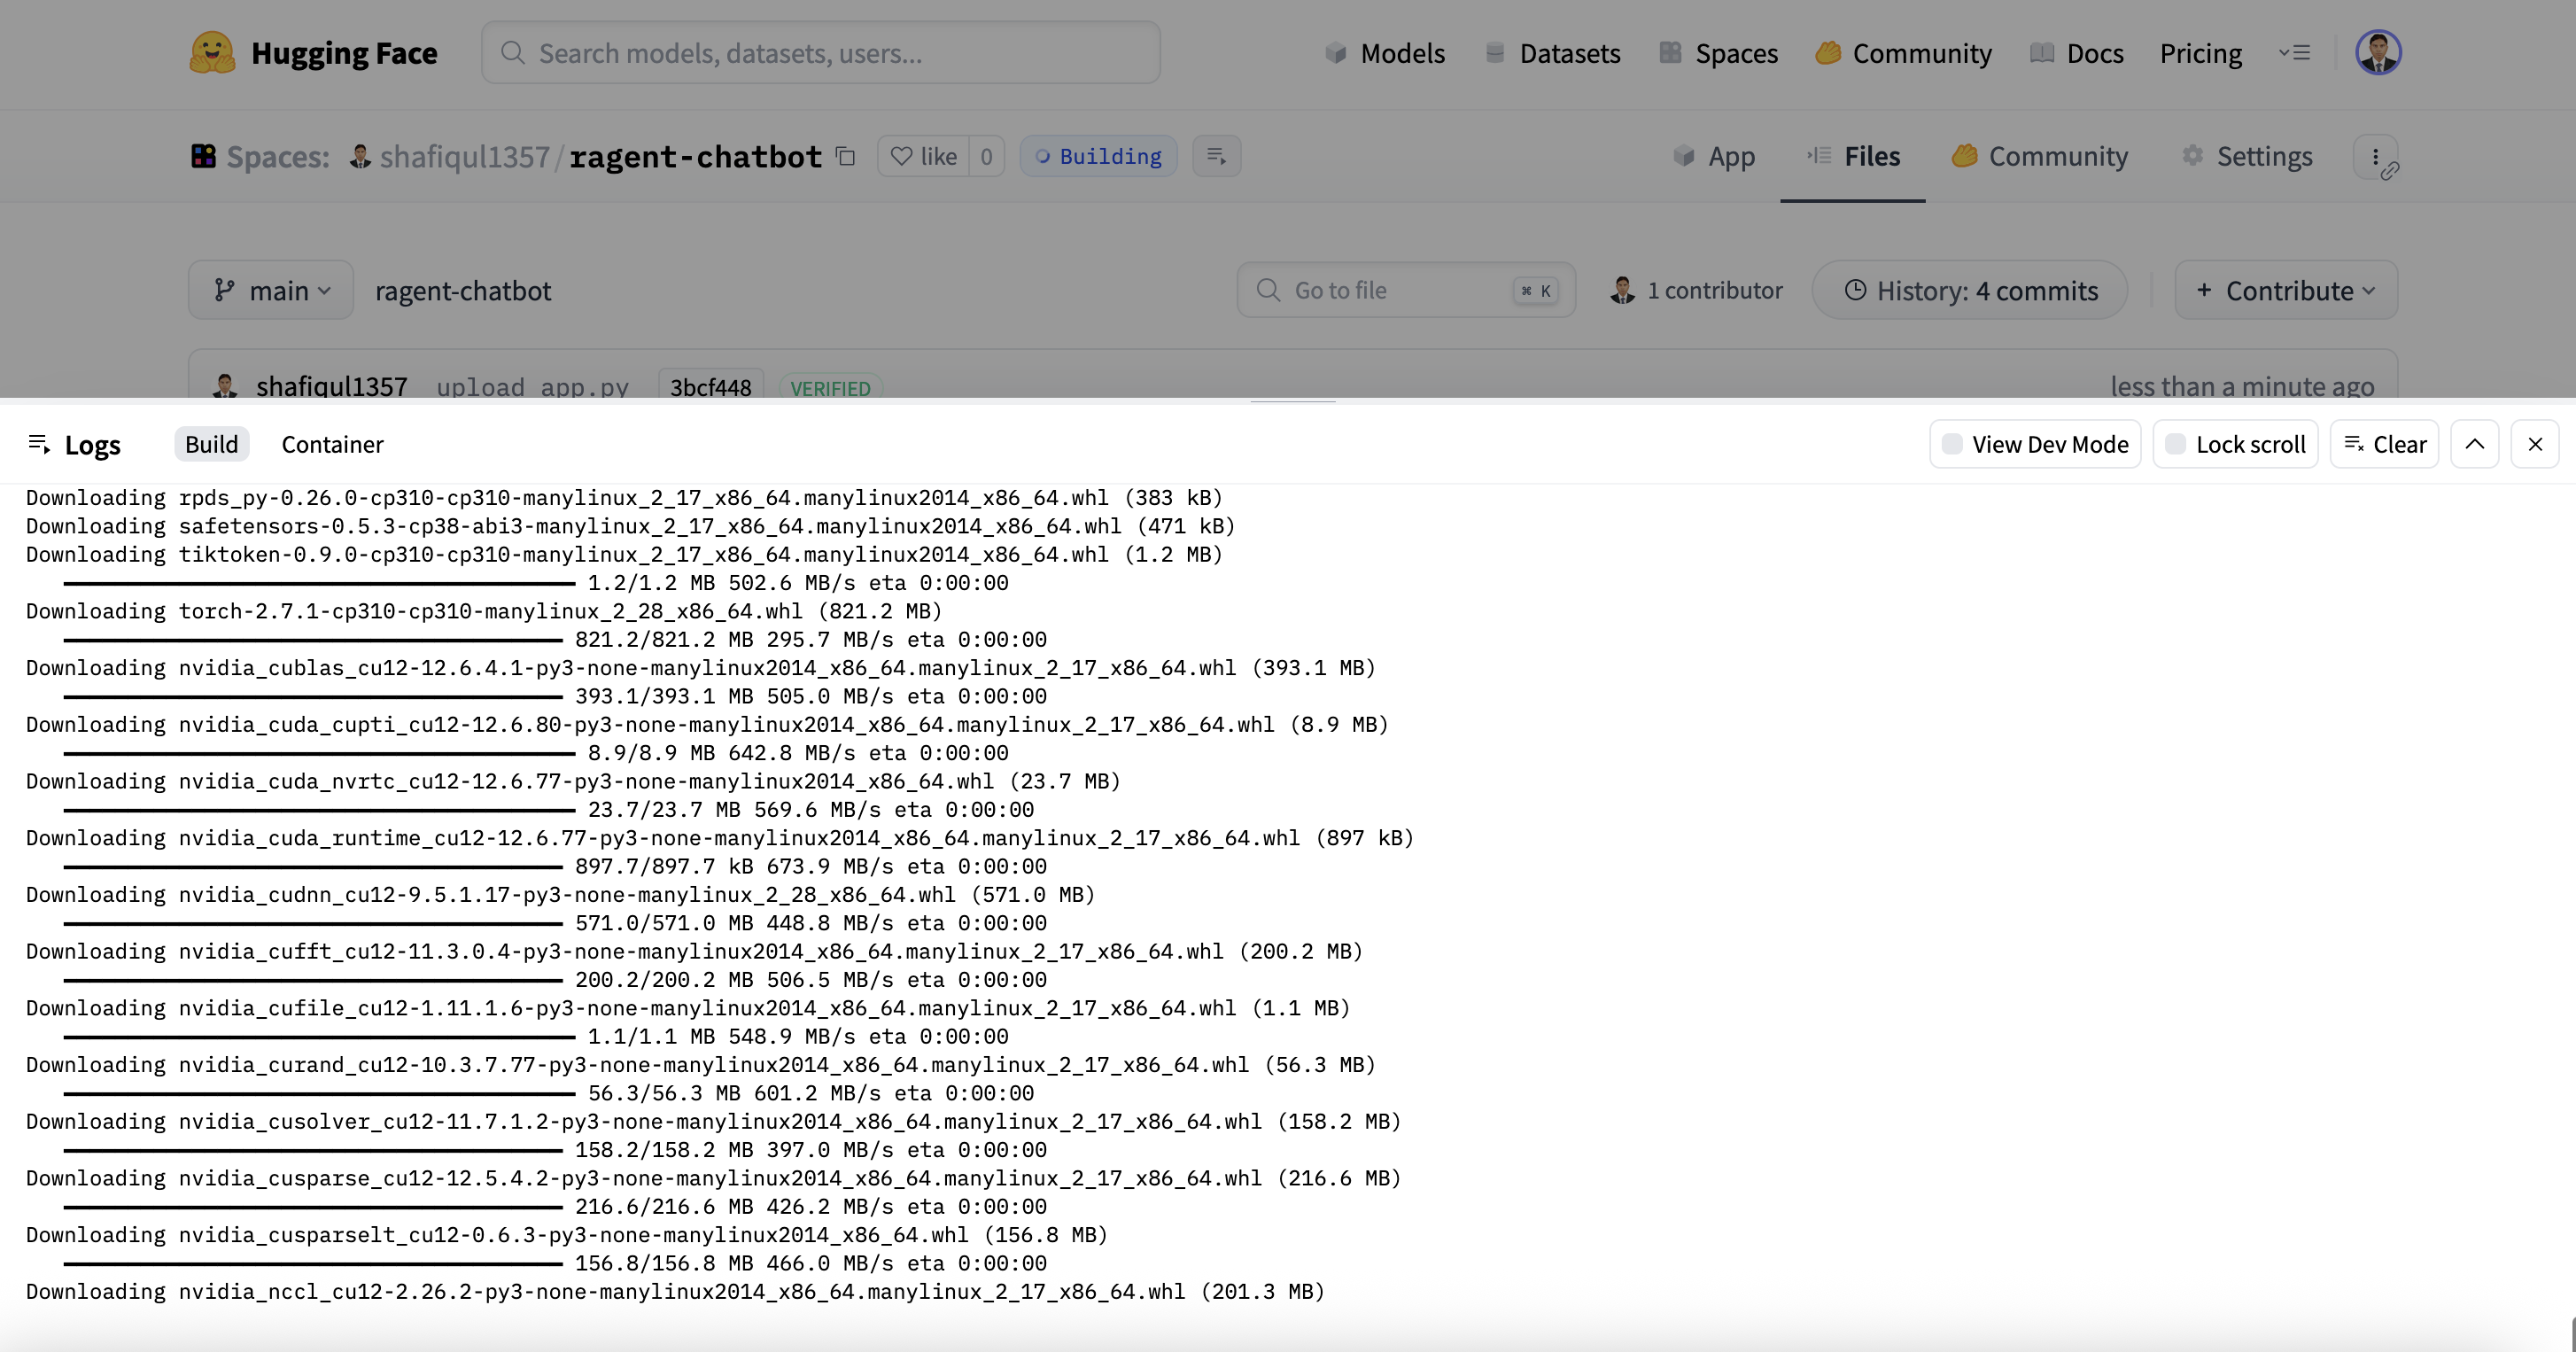
Task: Open the space Community tab
Action: 2038,156
